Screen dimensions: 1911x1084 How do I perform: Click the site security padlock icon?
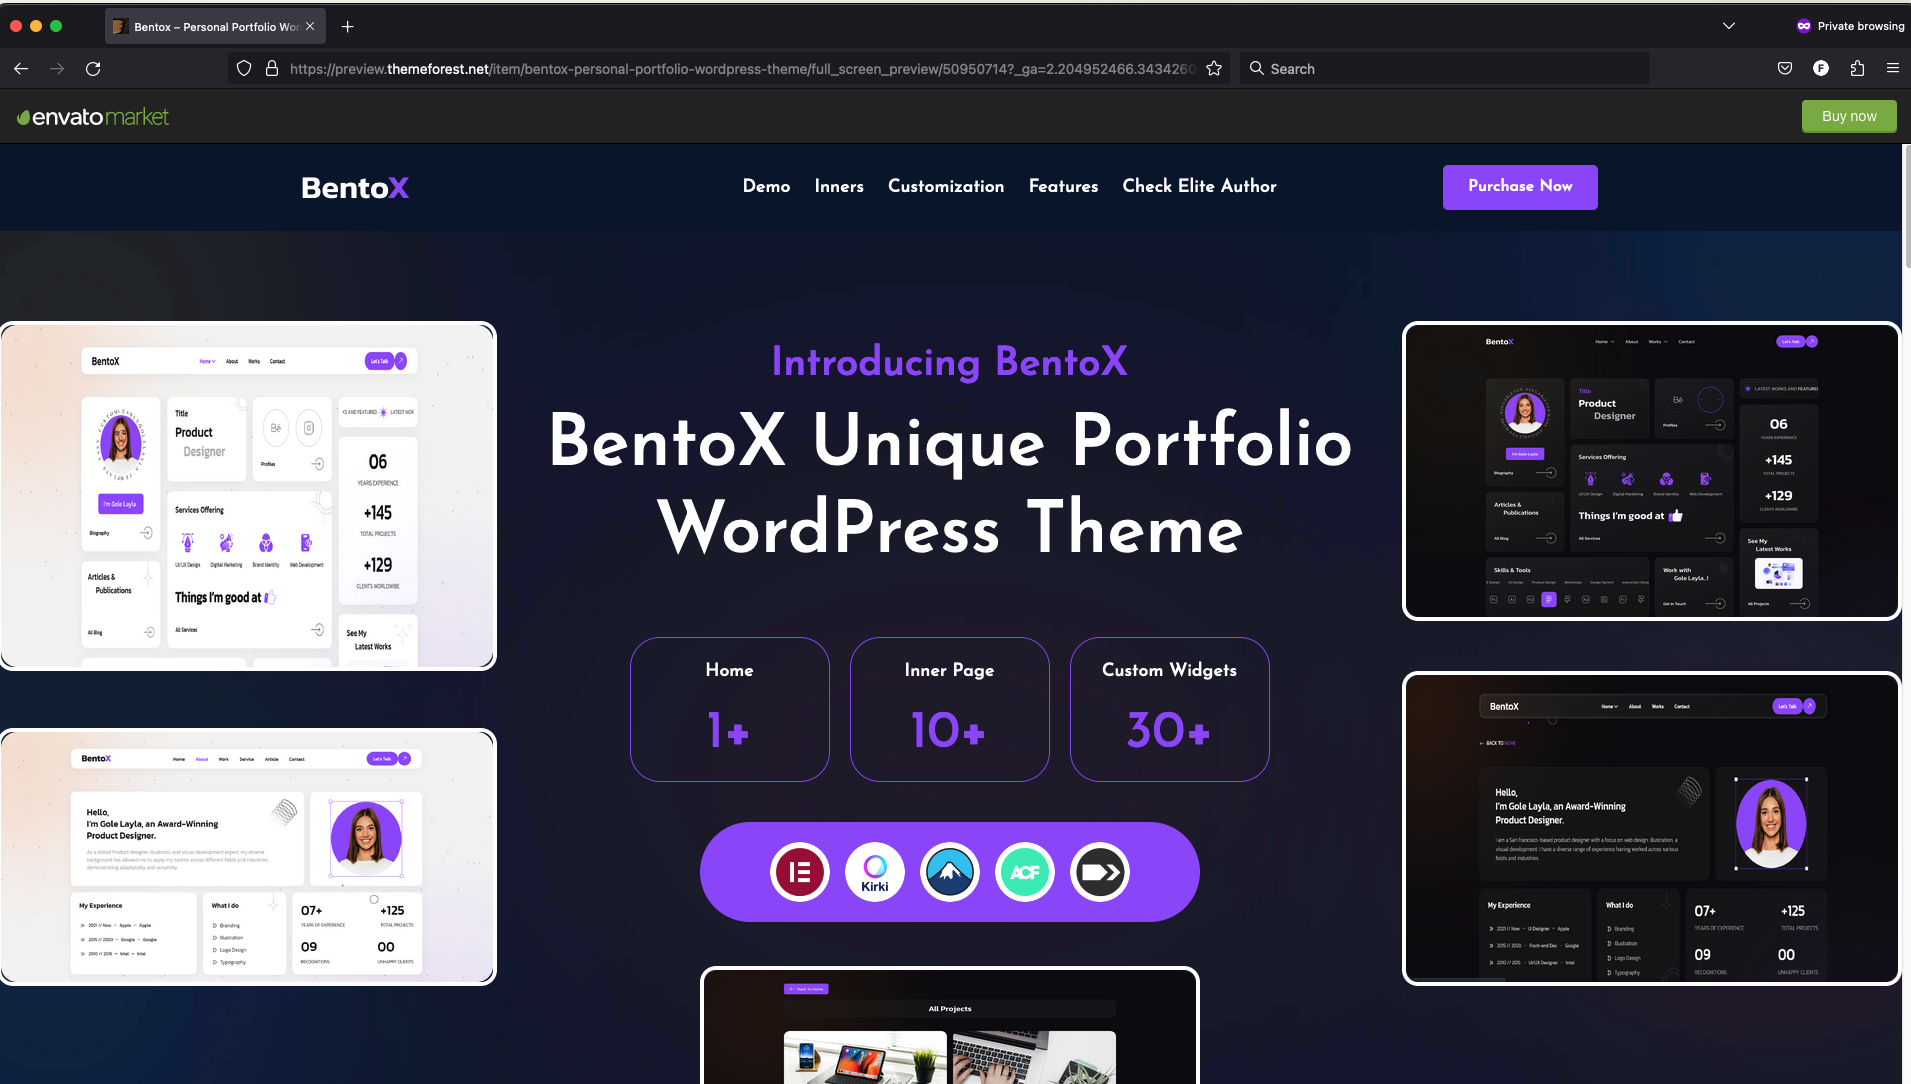coord(272,69)
